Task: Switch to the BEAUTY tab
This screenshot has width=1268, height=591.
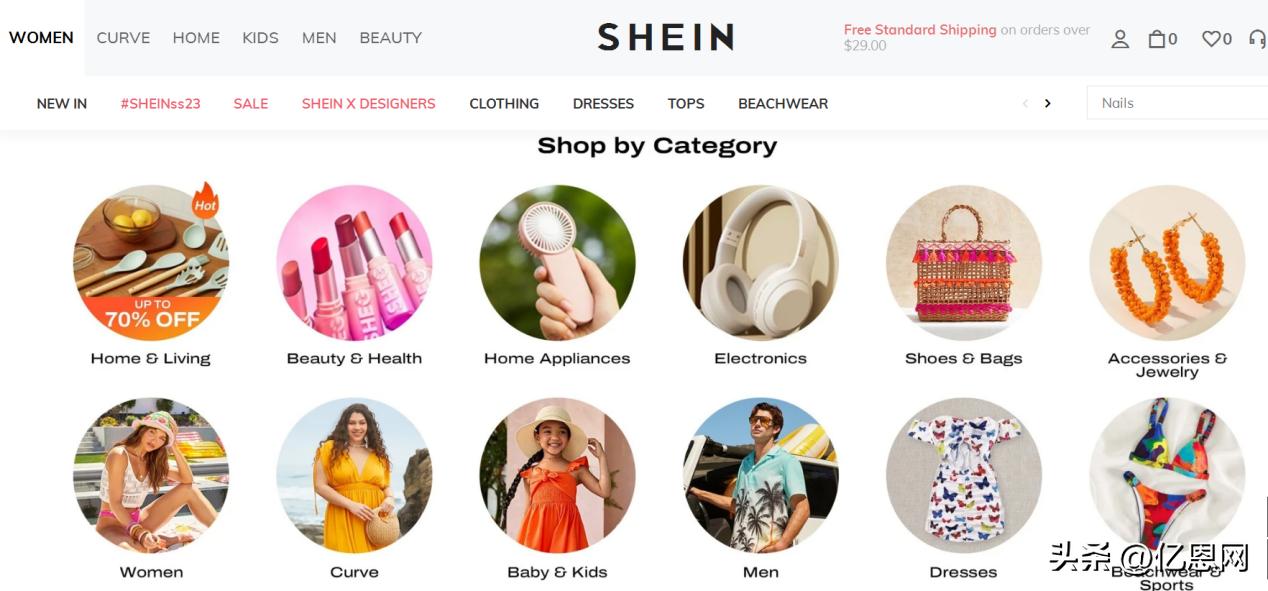Action: (390, 38)
